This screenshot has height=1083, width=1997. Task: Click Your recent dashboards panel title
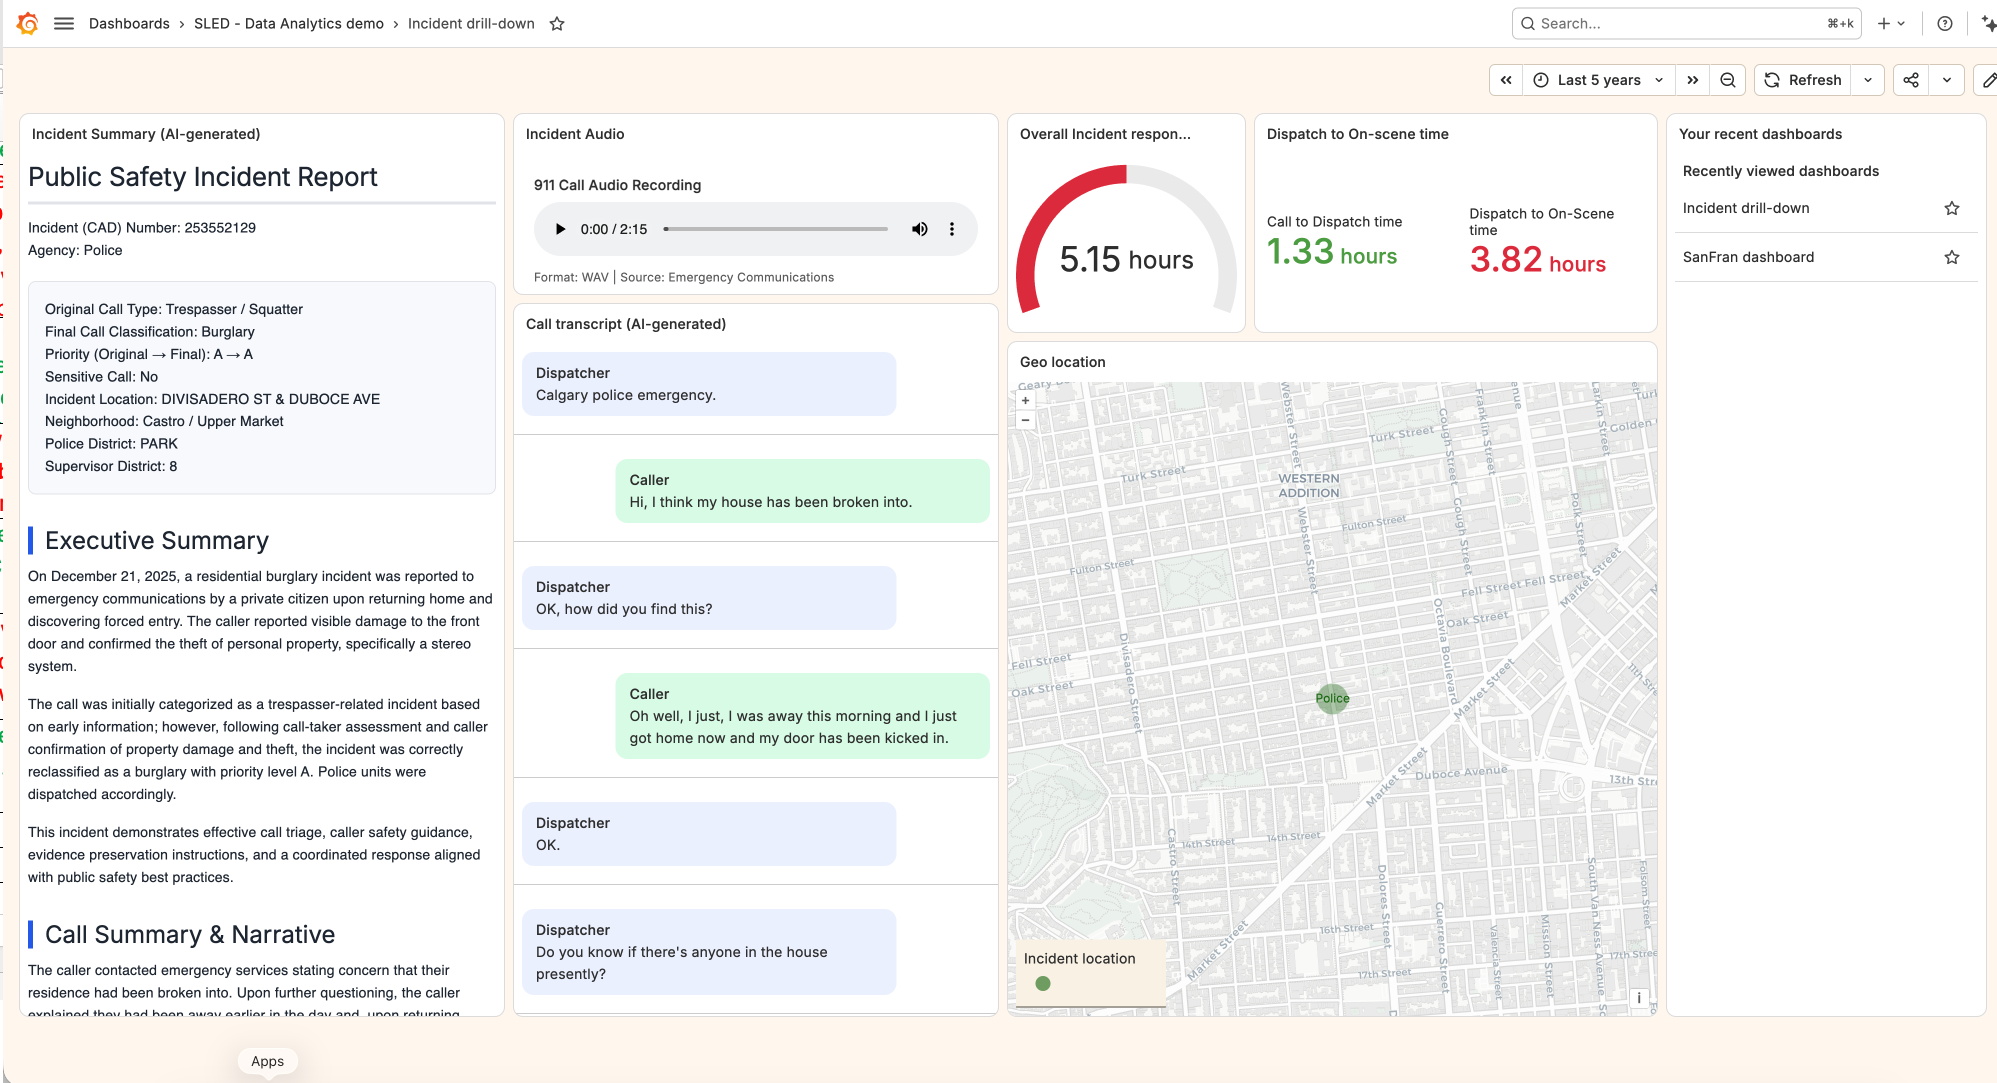1760,134
